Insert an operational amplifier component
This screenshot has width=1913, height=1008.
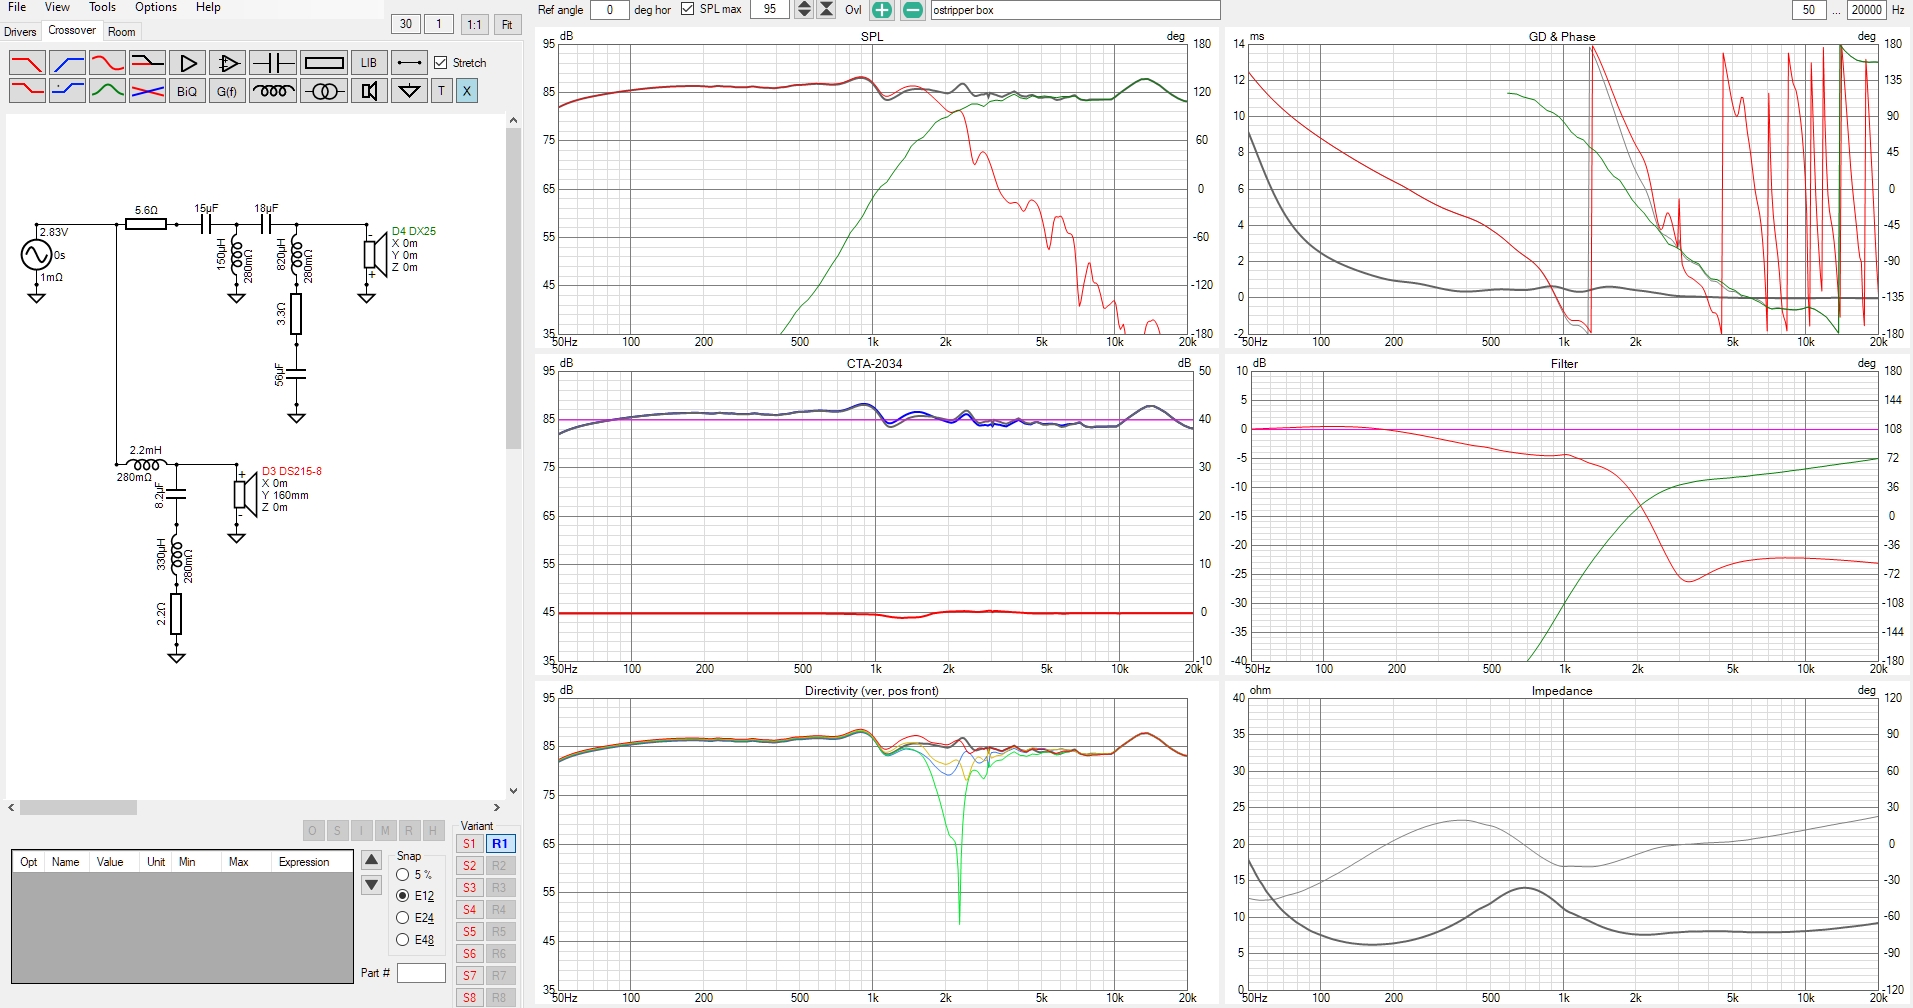tap(227, 63)
